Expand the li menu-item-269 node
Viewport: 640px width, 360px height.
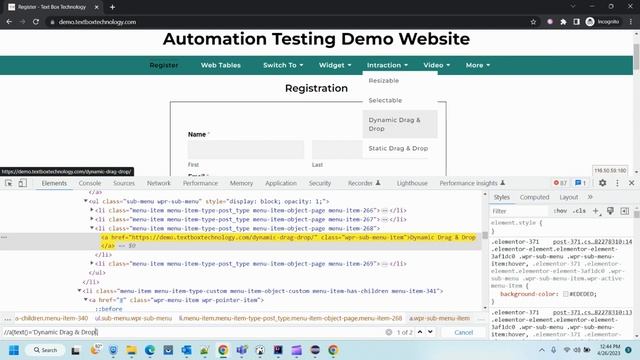92,263
